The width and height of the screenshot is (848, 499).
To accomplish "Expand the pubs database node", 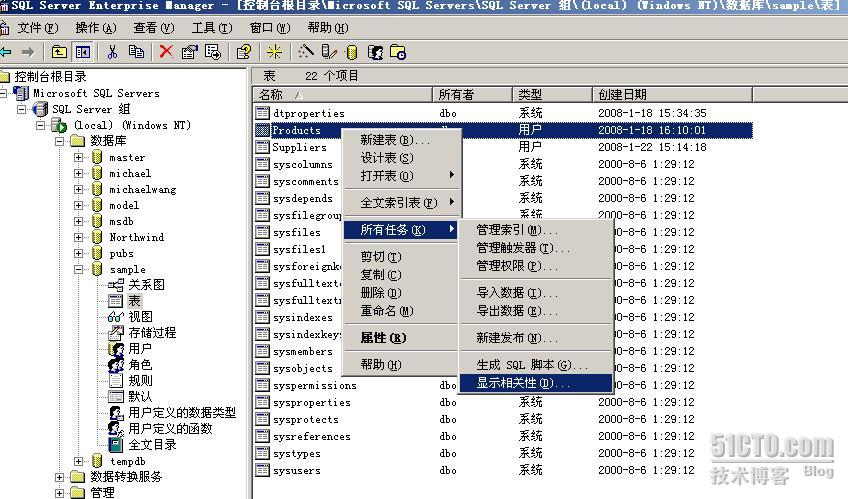I will click(78, 253).
